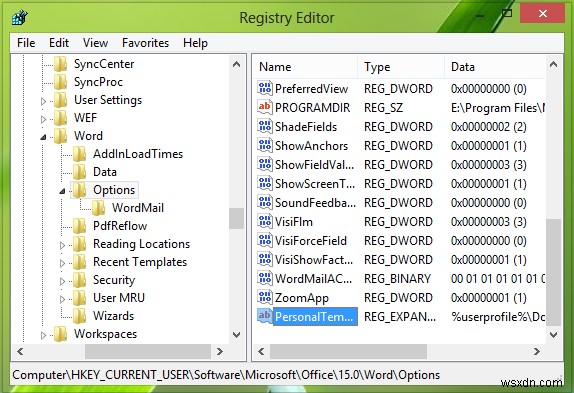574x393 pixels.
Task: Sort values by the Data column header
Action: tap(495, 67)
